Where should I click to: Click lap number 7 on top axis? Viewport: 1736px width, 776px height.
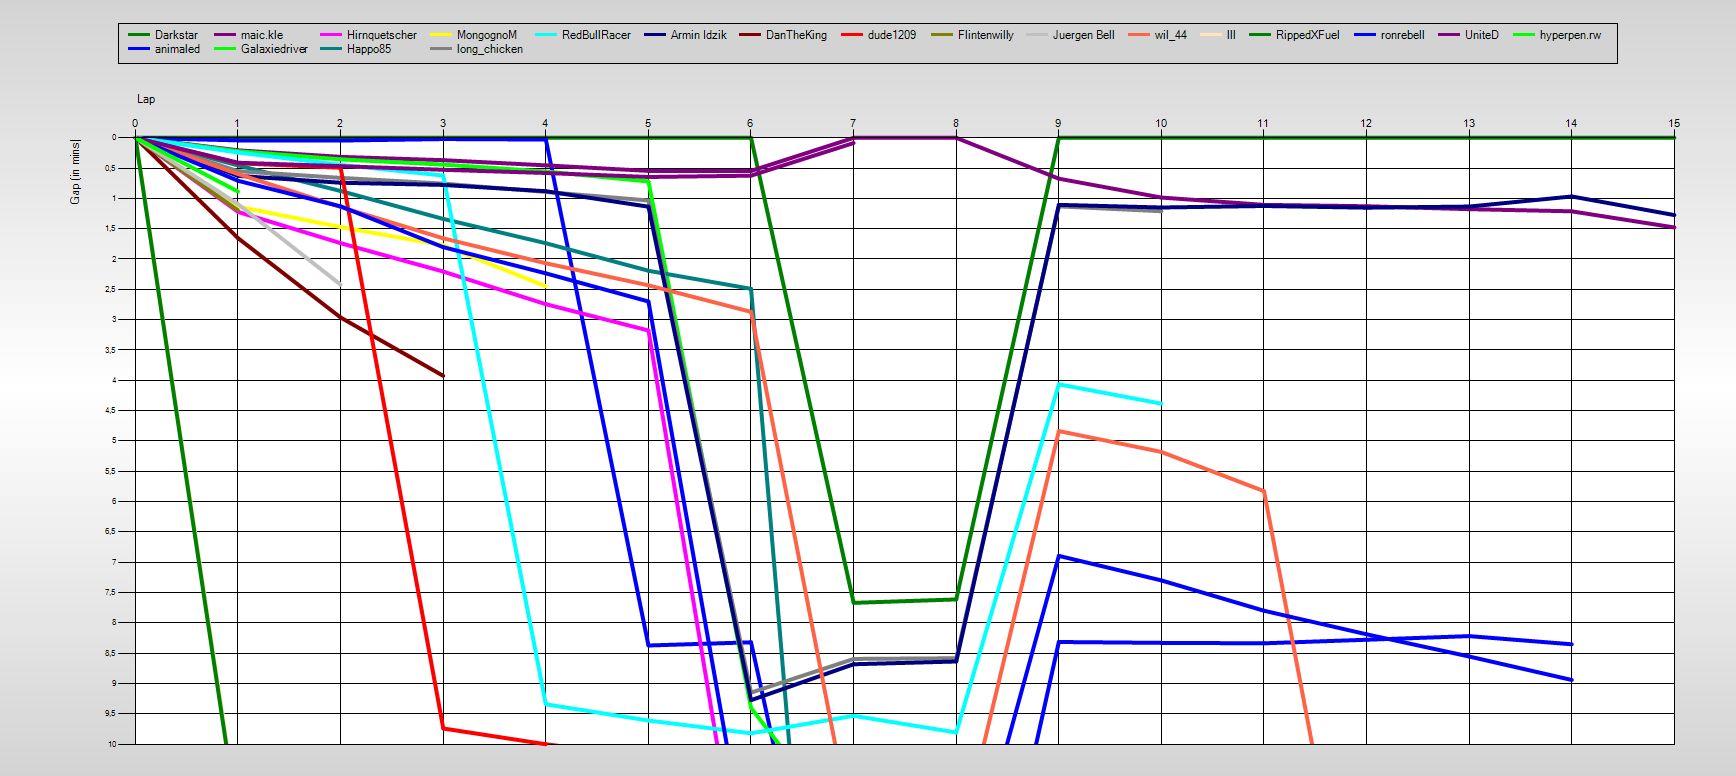tap(853, 124)
